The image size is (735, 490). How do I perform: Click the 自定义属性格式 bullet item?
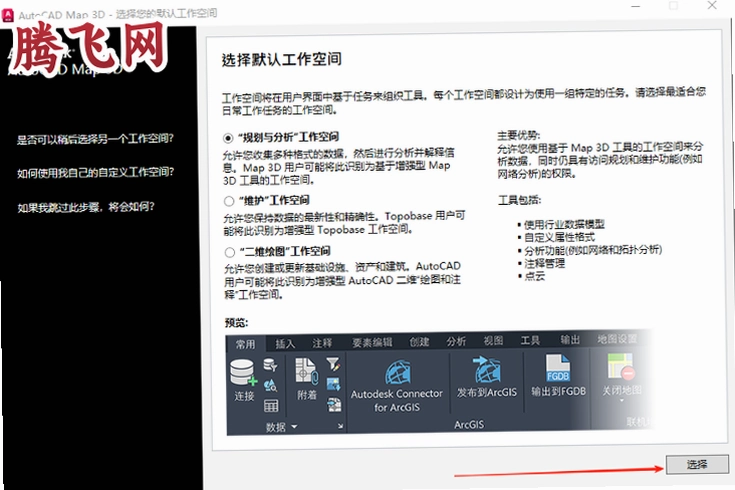pyautogui.click(x=559, y=237)
